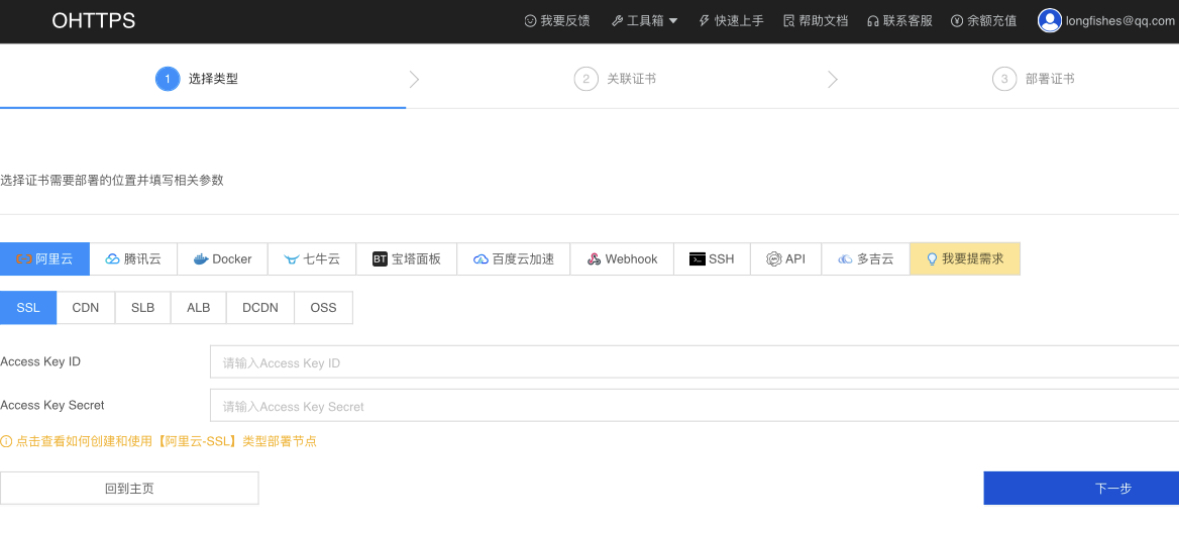This screenshot has height=537, width=1179.
Task: Open 快速上手 quick start
Action: click(x=731, y=21)
